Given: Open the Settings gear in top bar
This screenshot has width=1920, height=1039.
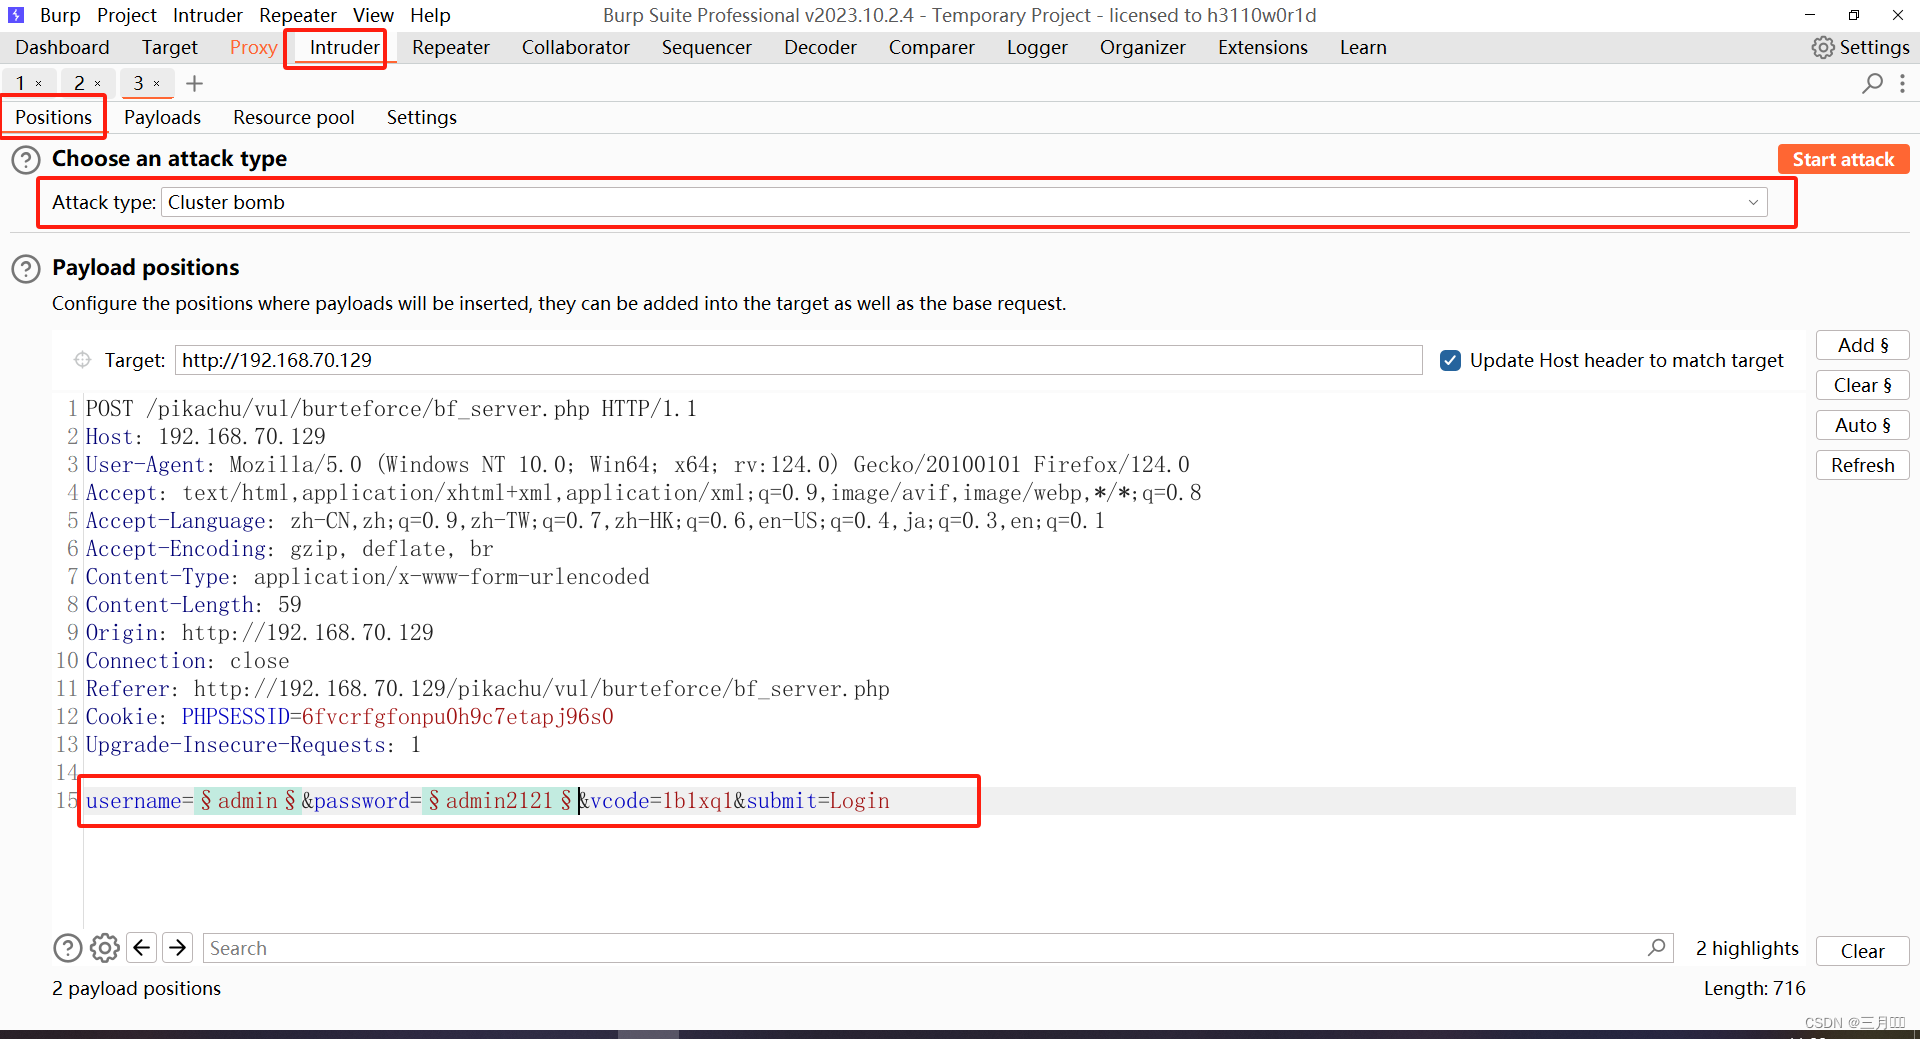Looking at the screenshot, I should tap(1860, 47).
